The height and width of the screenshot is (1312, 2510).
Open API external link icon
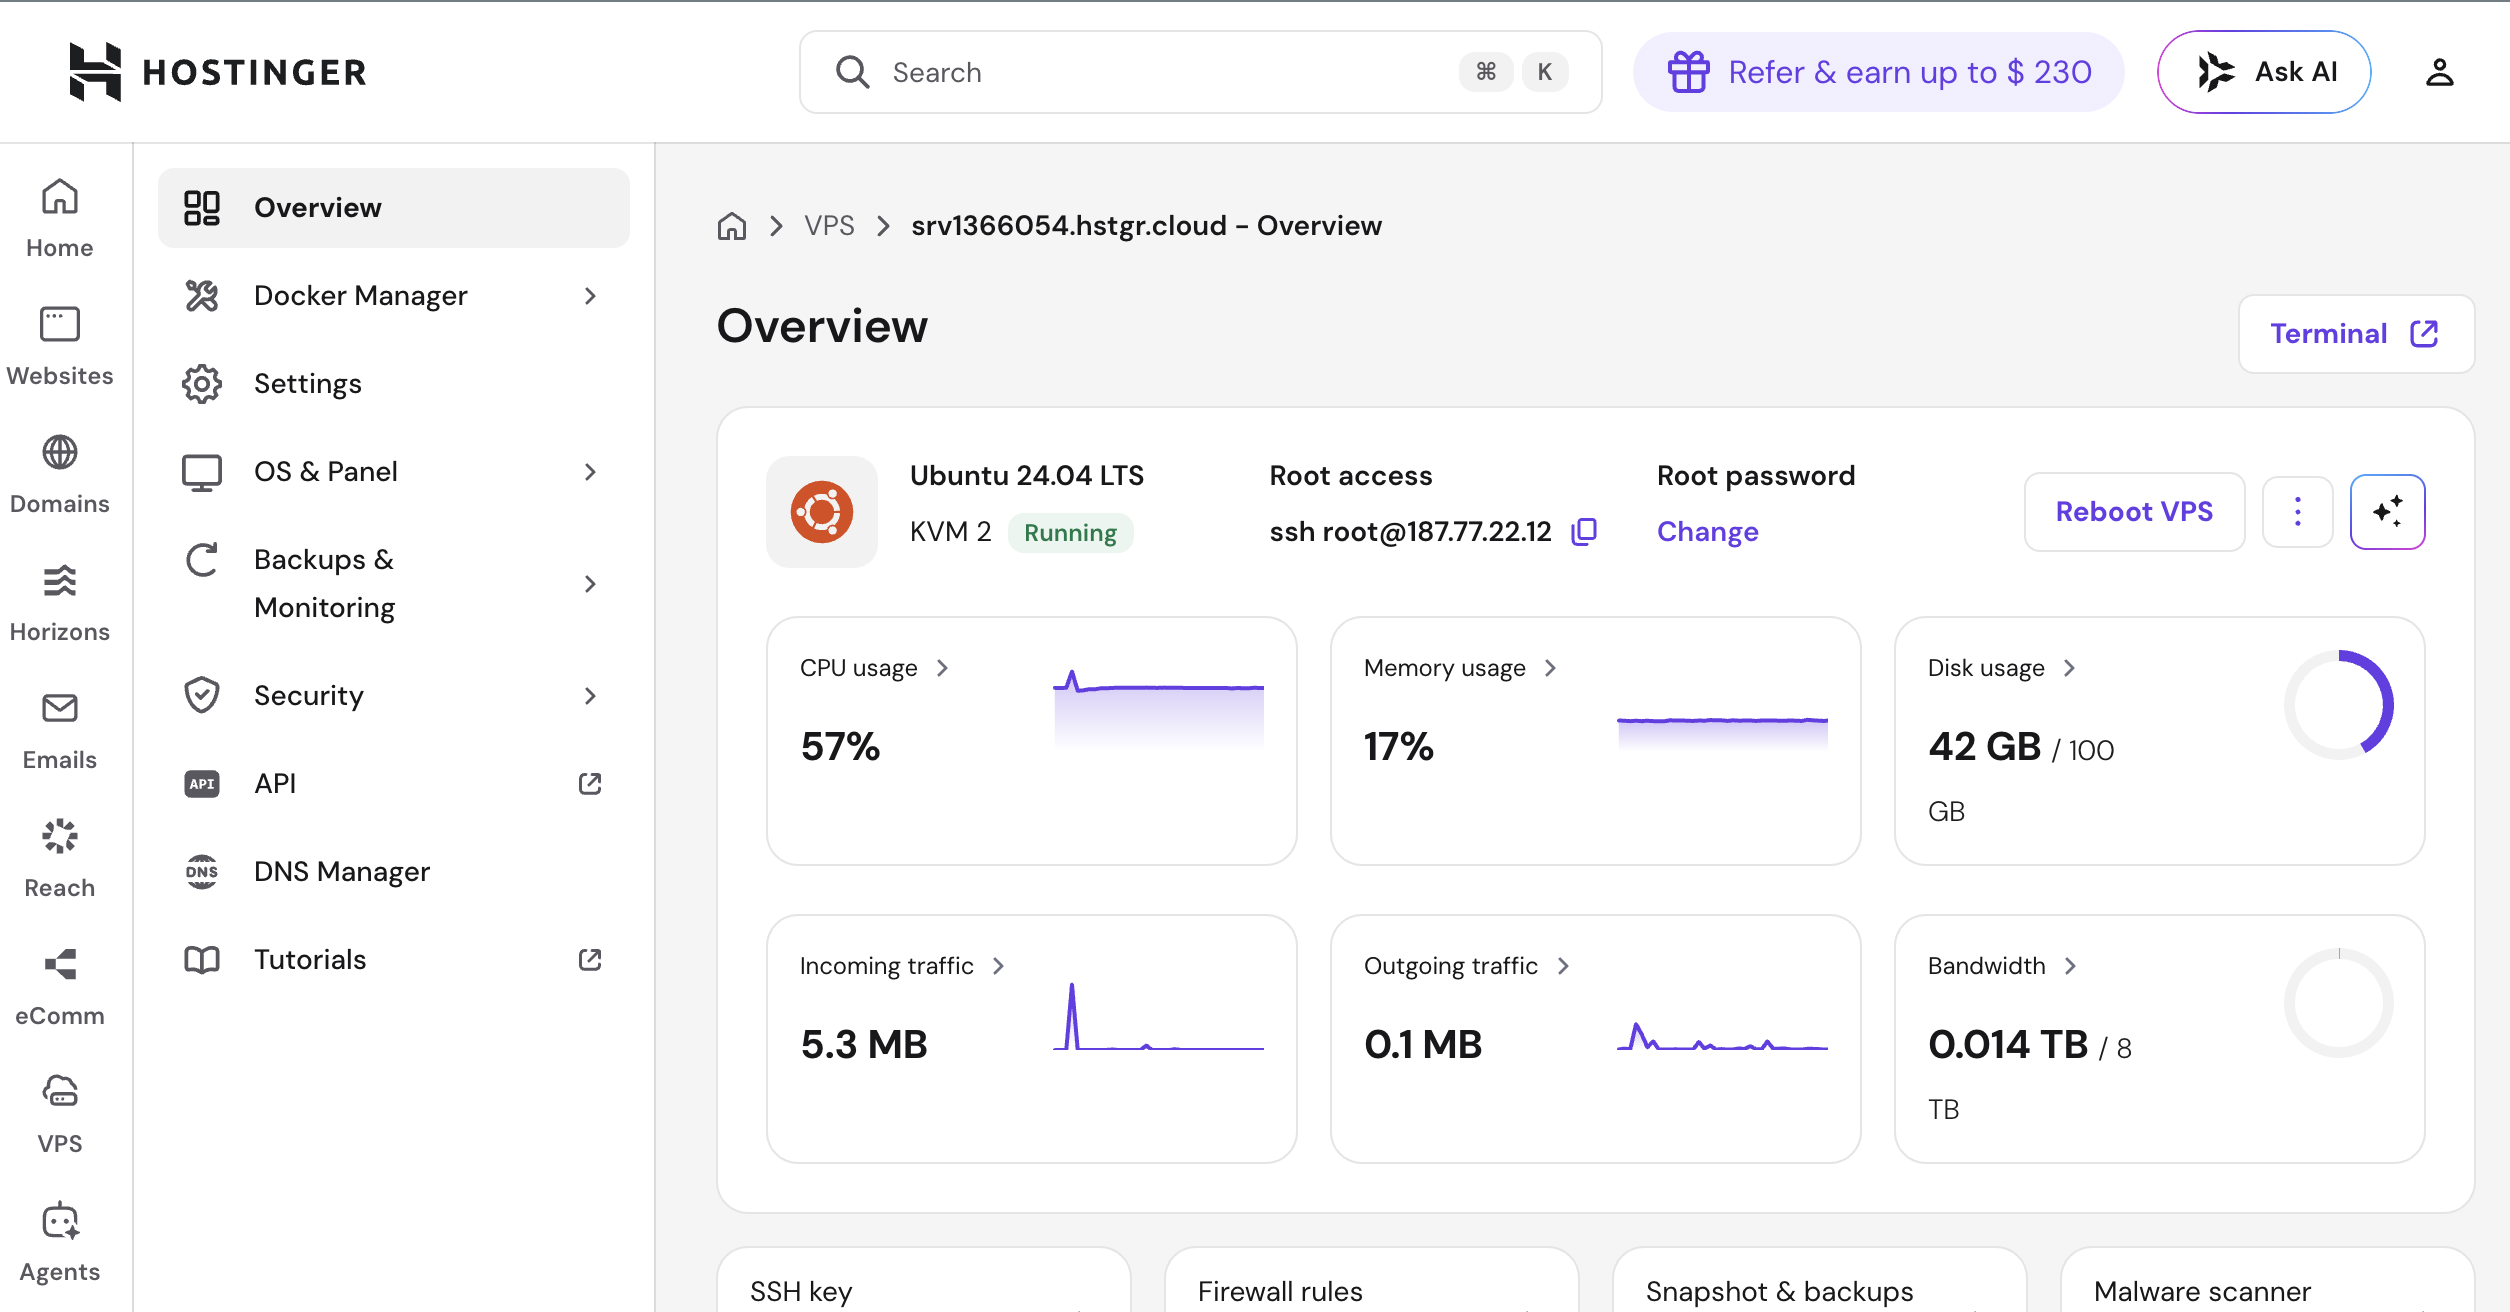click(590, 783)
